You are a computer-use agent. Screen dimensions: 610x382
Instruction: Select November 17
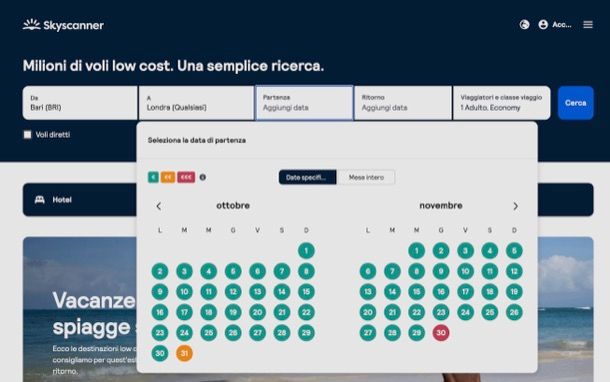pos(465,292)
